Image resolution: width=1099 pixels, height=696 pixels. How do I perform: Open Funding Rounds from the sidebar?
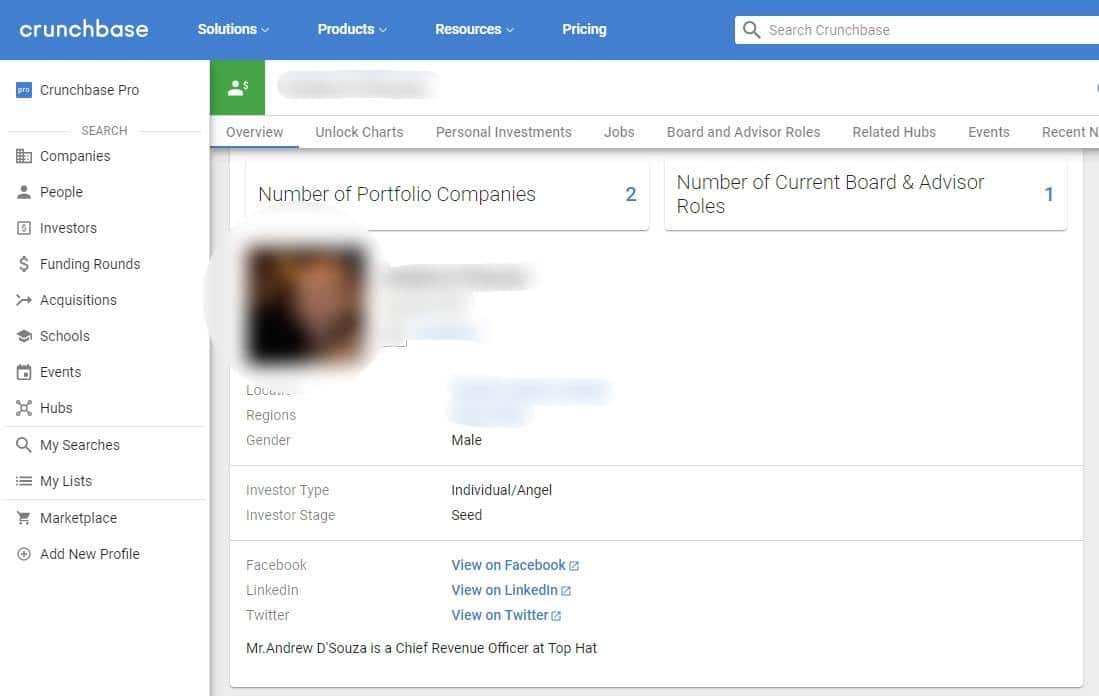(24, 264)
